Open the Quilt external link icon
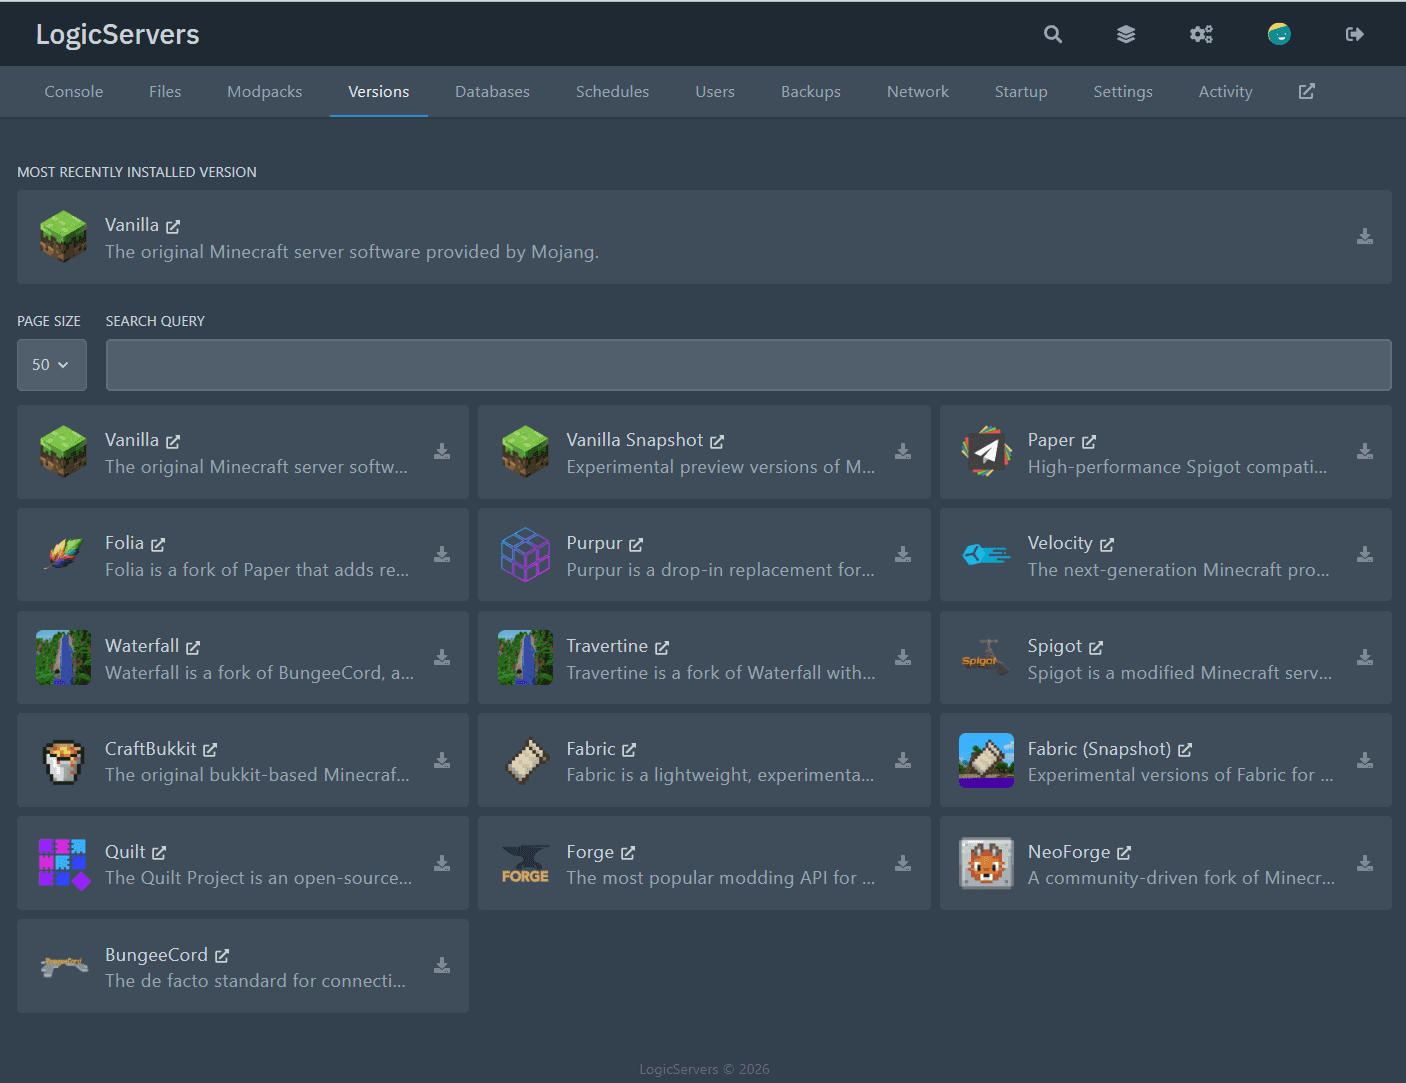The image size is (1406, 1083). click(159, 853)
